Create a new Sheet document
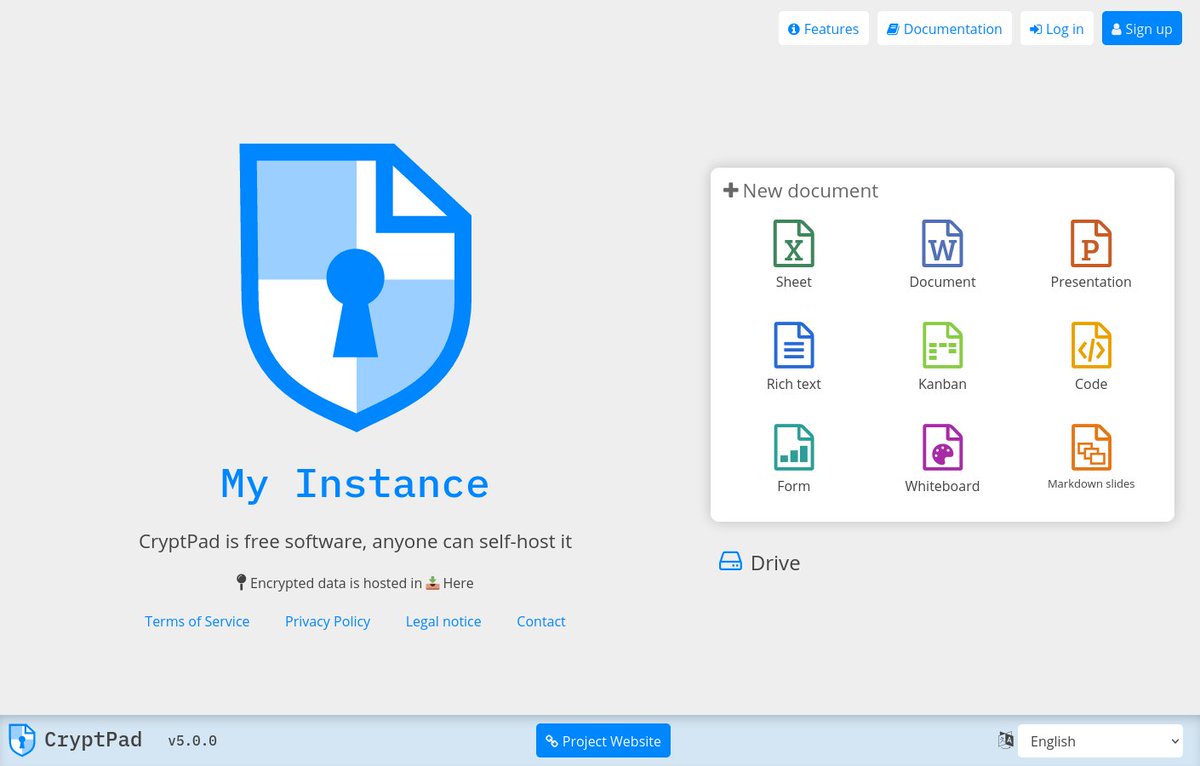Viewport: 1200px width, 766px height. point(793,255)
